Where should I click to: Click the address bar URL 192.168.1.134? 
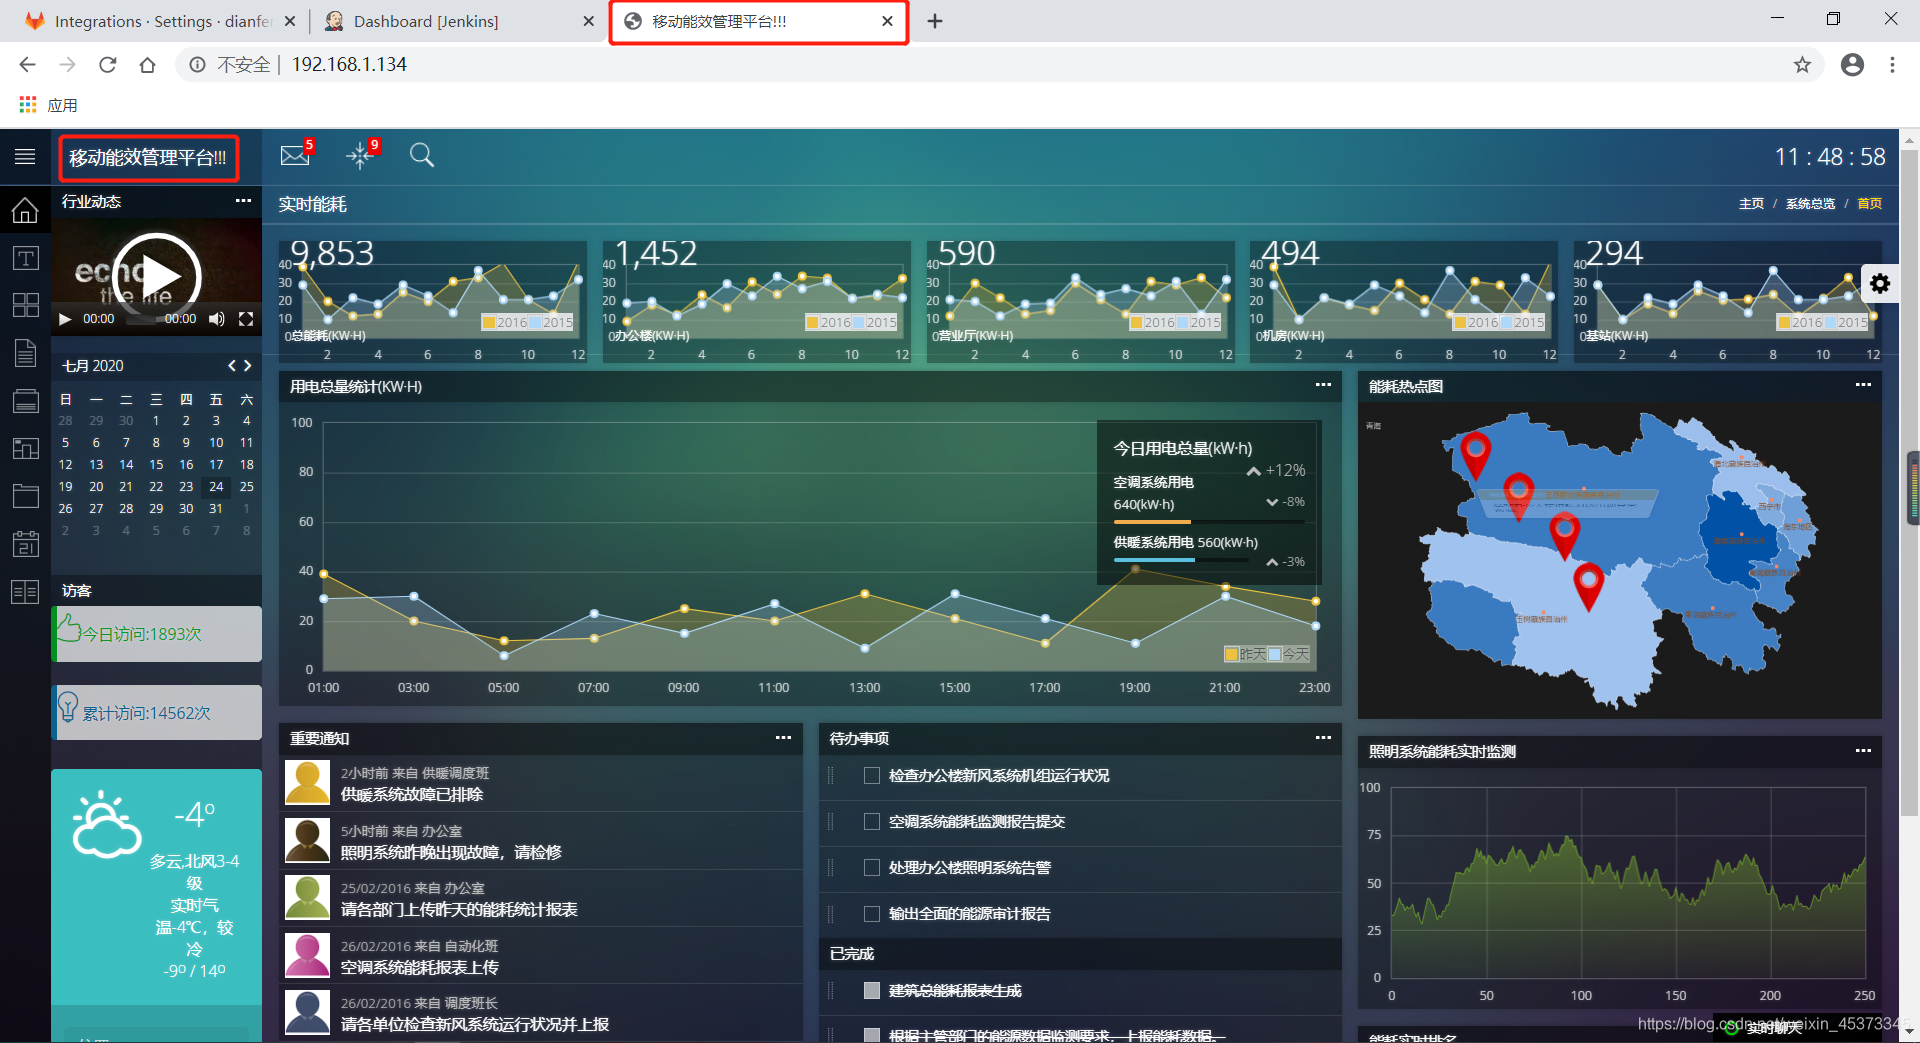(349, 65)
